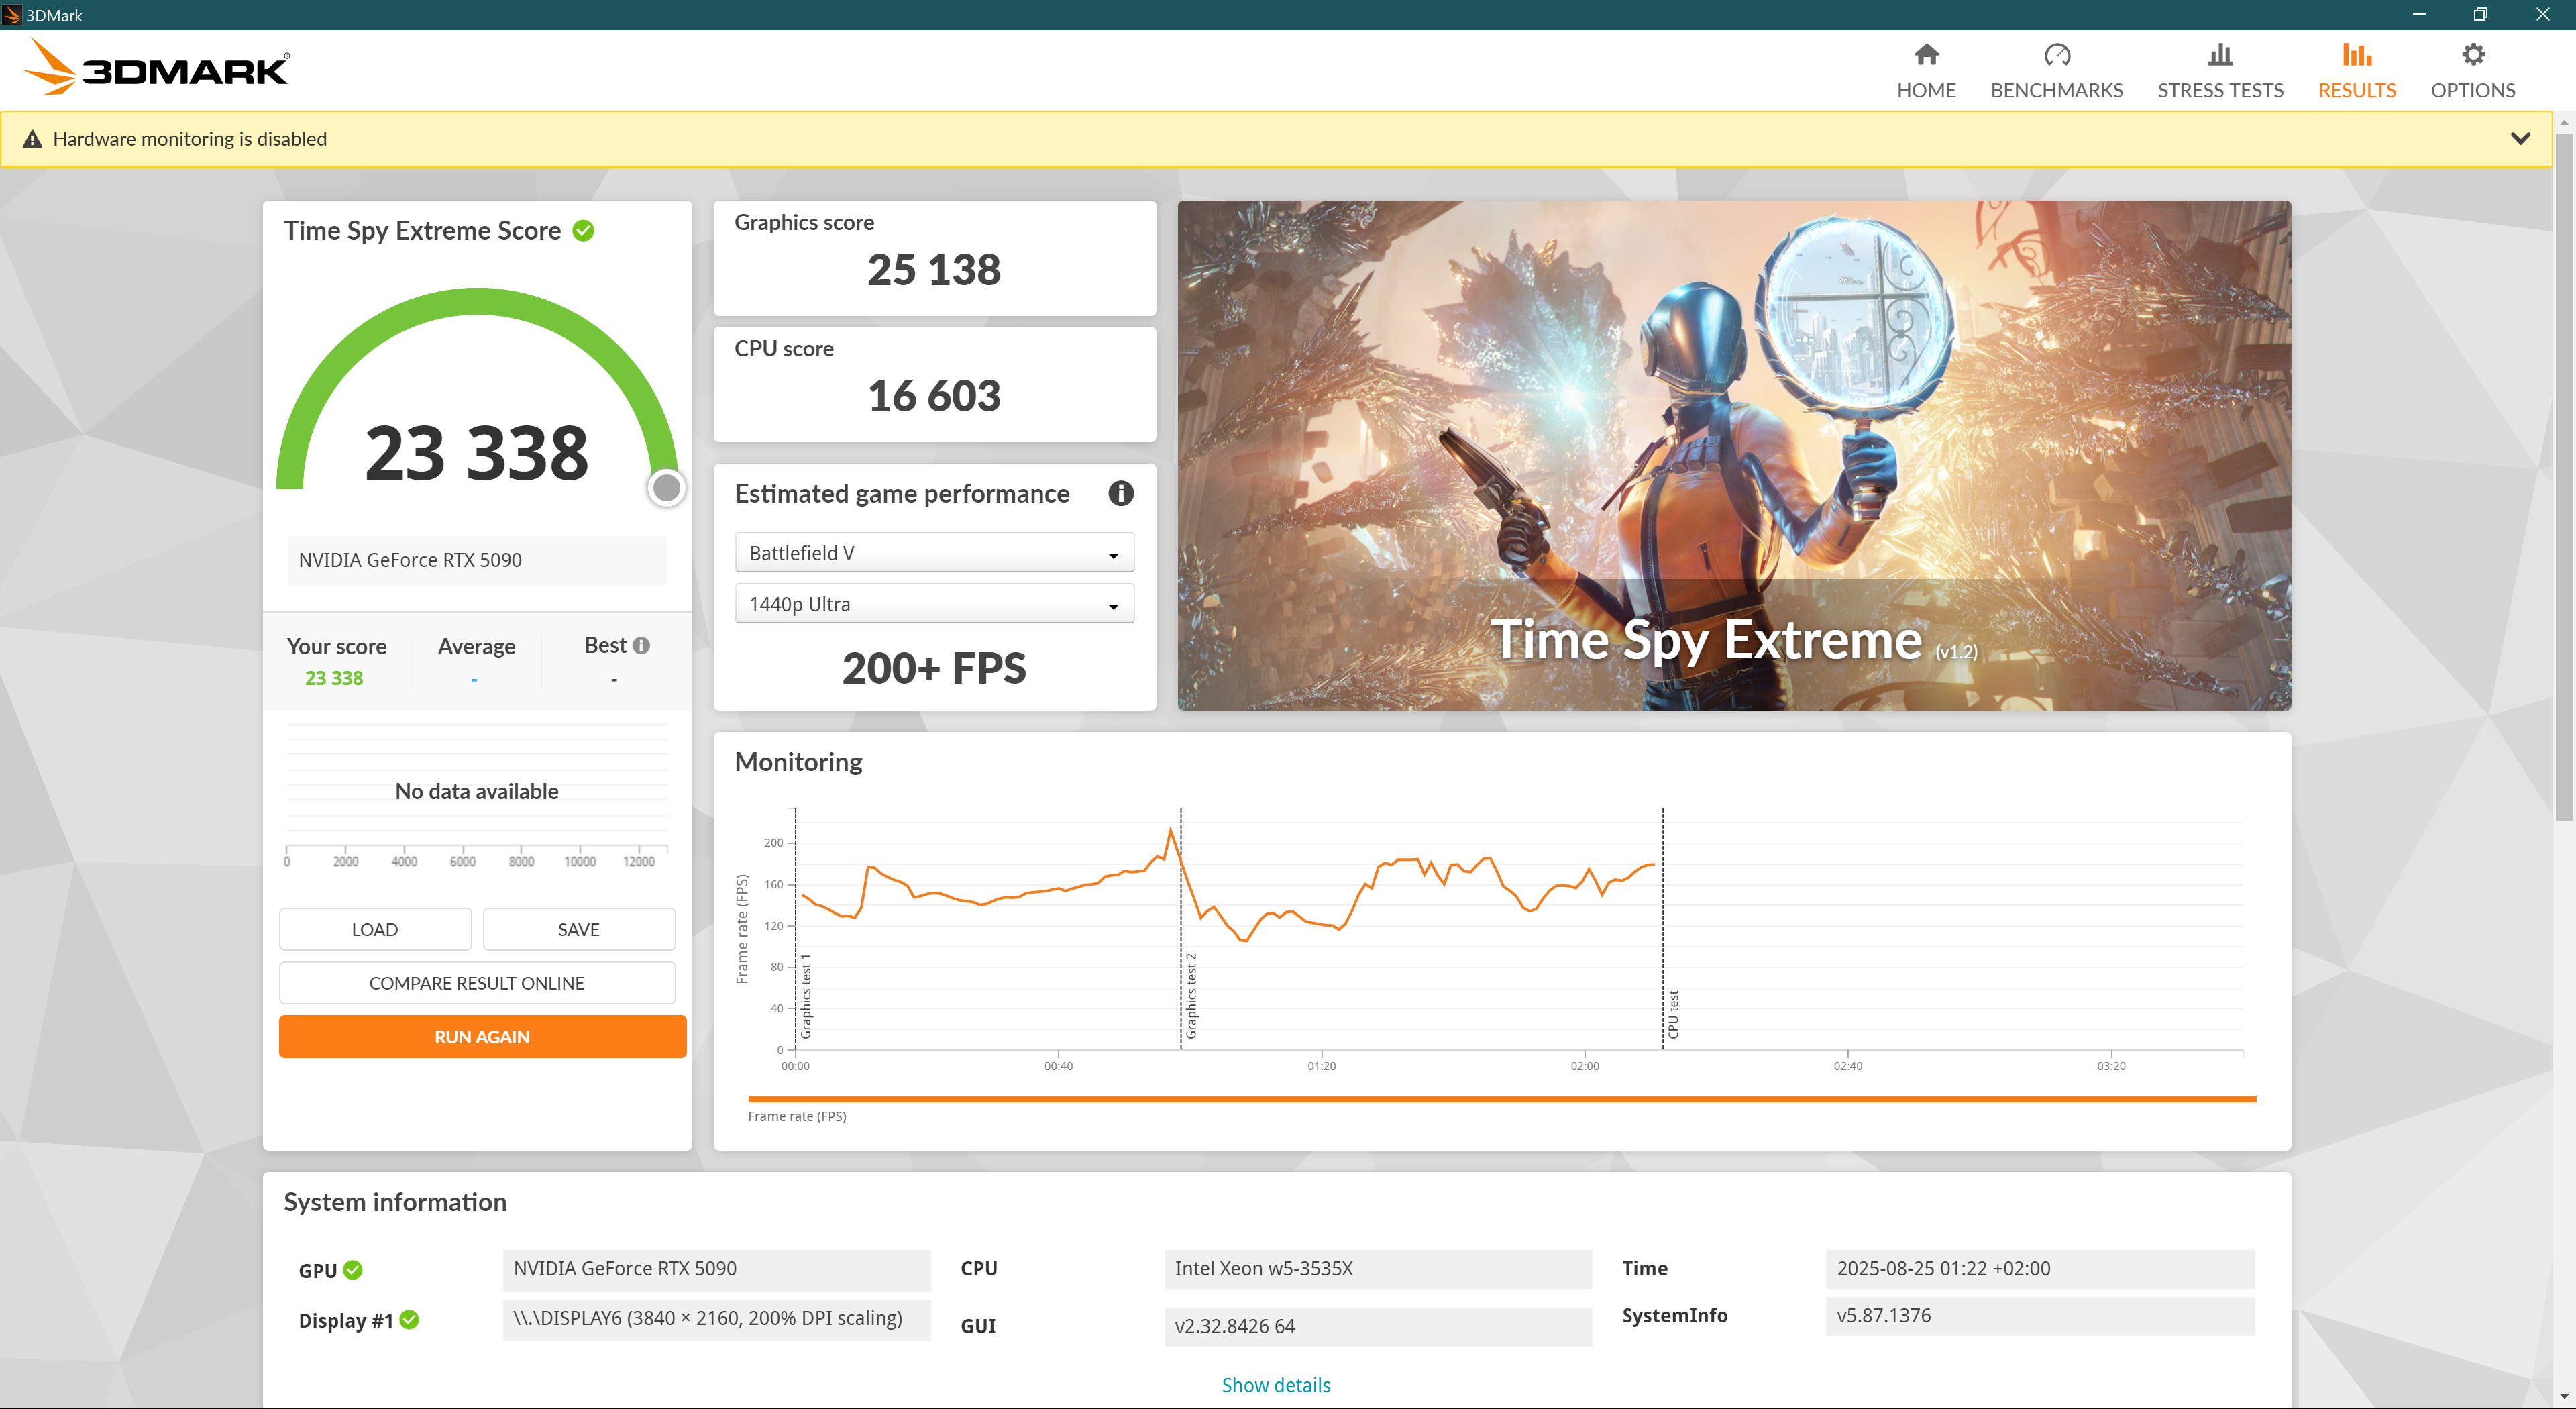Open the Stress Tests chart icon
Screen dimensions: 2576x1409
[x=2220, y=54]
